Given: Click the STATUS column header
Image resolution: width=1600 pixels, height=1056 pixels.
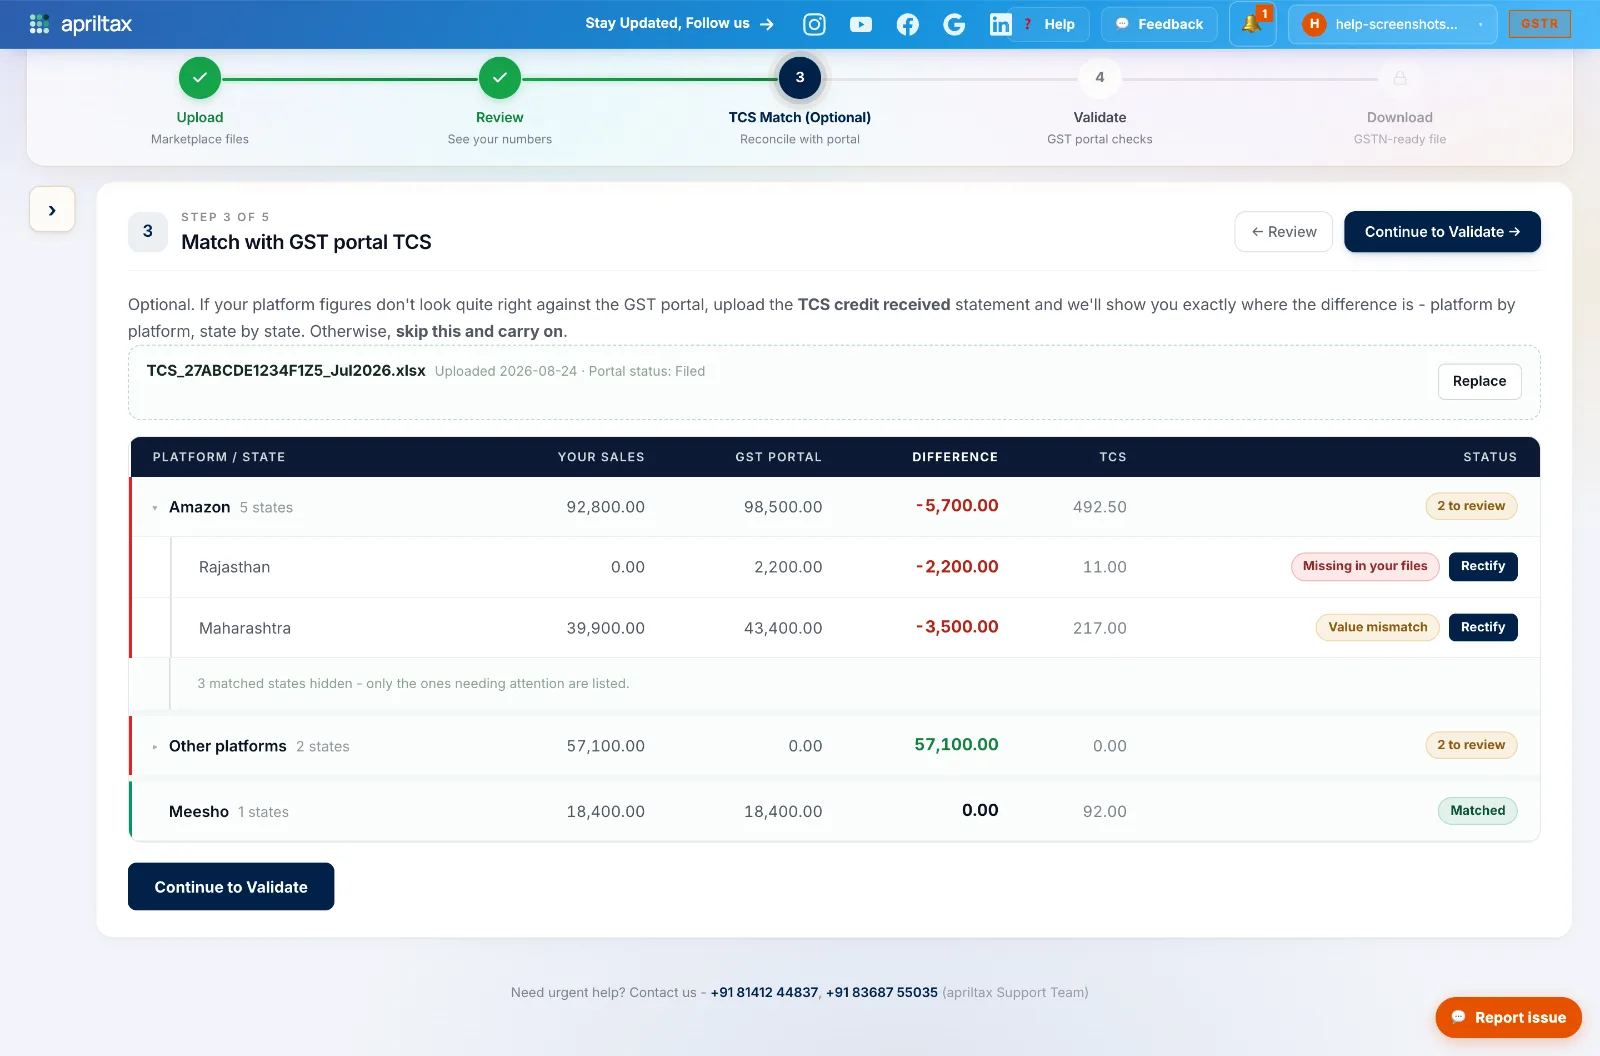Looking at the screenshot, I should [1490, 457].
